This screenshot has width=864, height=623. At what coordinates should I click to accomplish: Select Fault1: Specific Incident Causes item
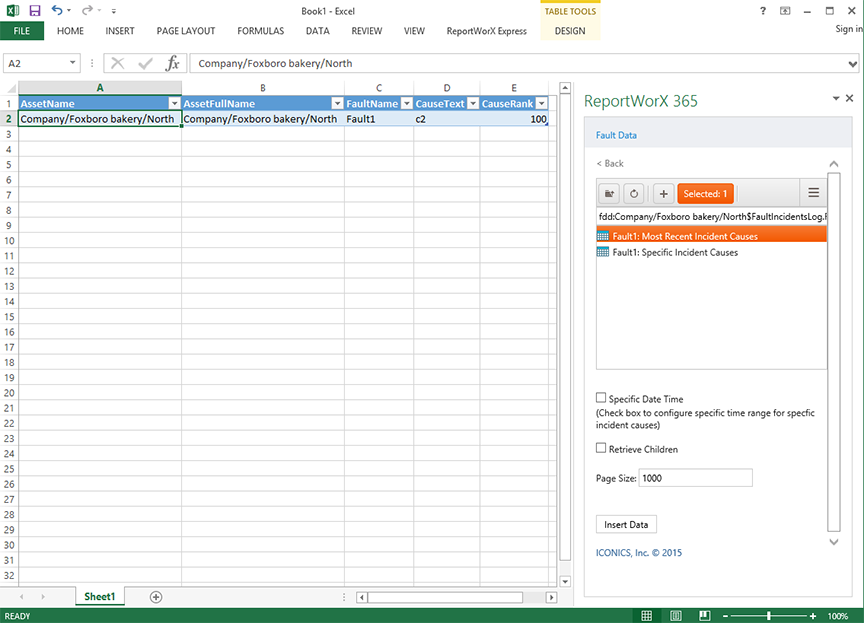[x=675, y=252]
